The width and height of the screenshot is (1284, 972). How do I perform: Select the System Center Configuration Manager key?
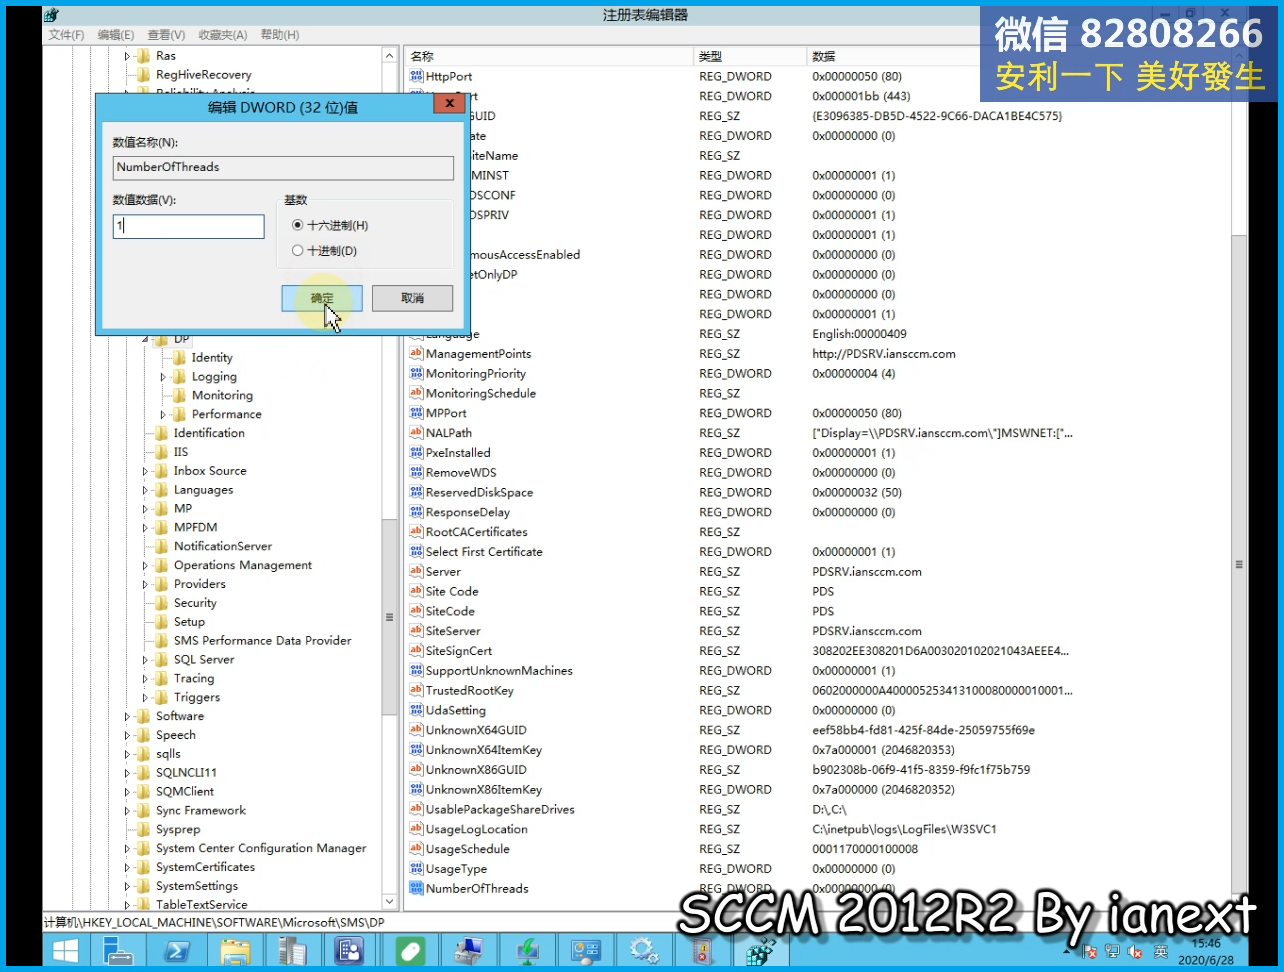pyautogui.click(x=261, y=848)
